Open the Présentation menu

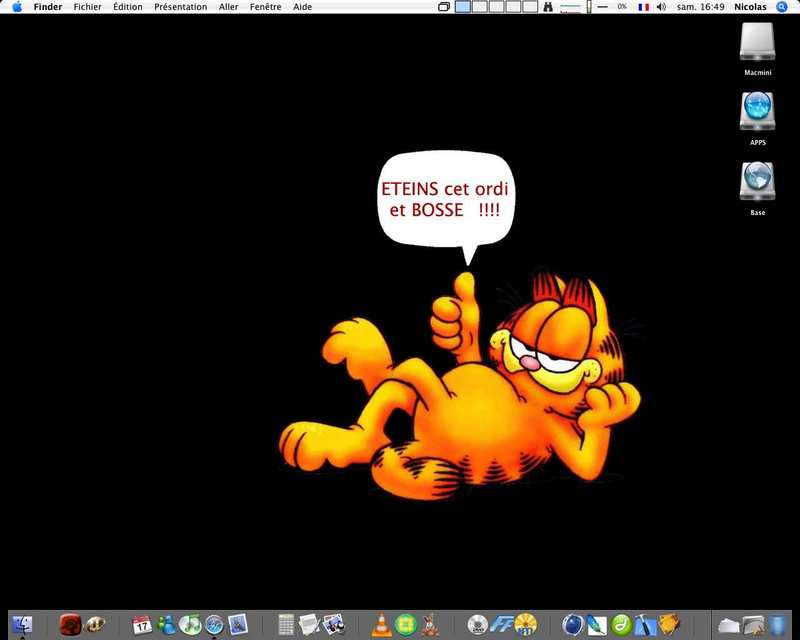181,7
